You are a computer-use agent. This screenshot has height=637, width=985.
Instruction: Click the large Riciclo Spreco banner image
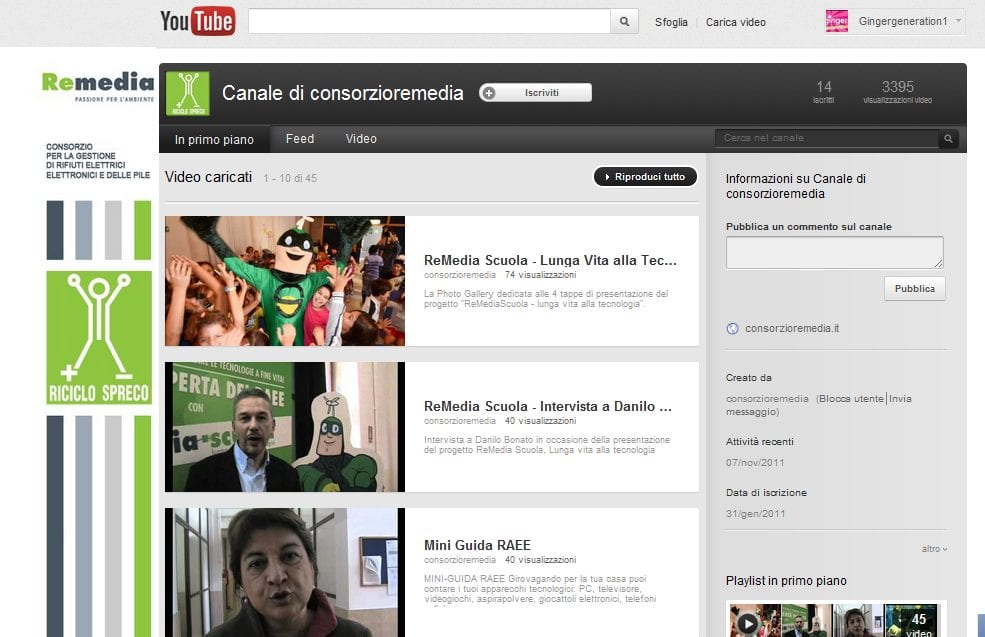pyautogui.click(x=99, y=337)
